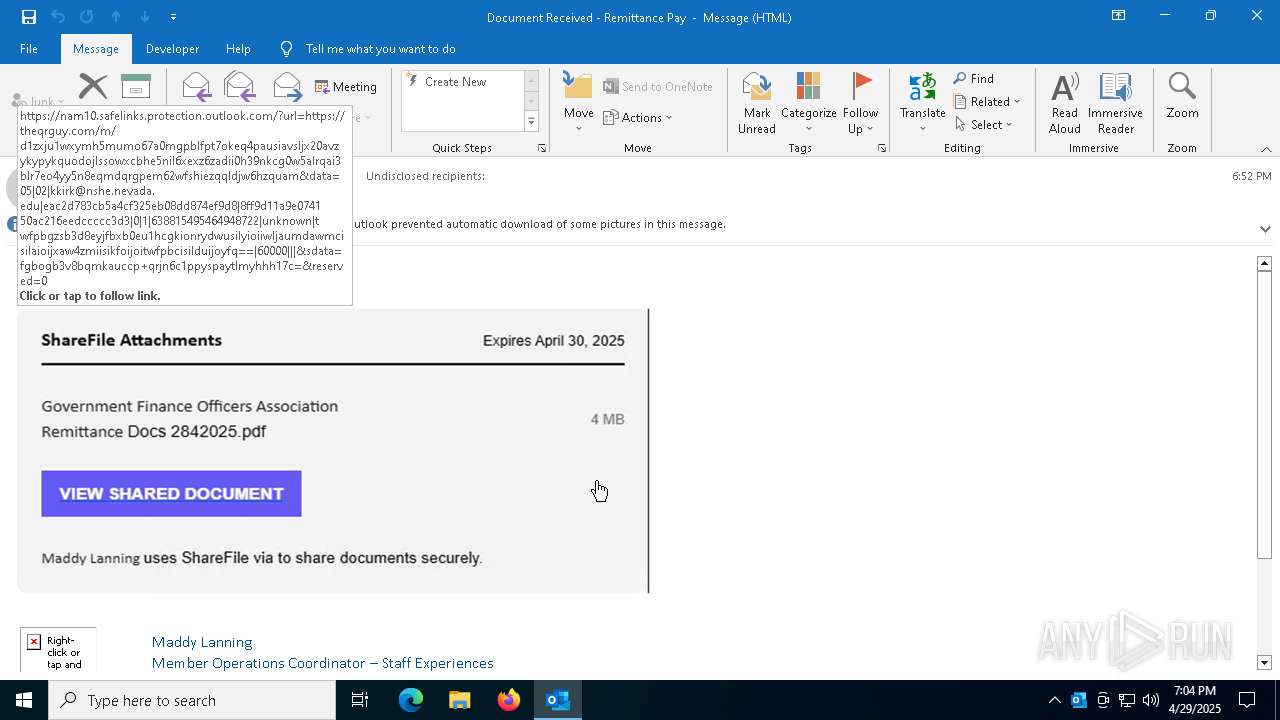Open the Customize Quick Access Toolbar dropdown

(x=173, y=17)
